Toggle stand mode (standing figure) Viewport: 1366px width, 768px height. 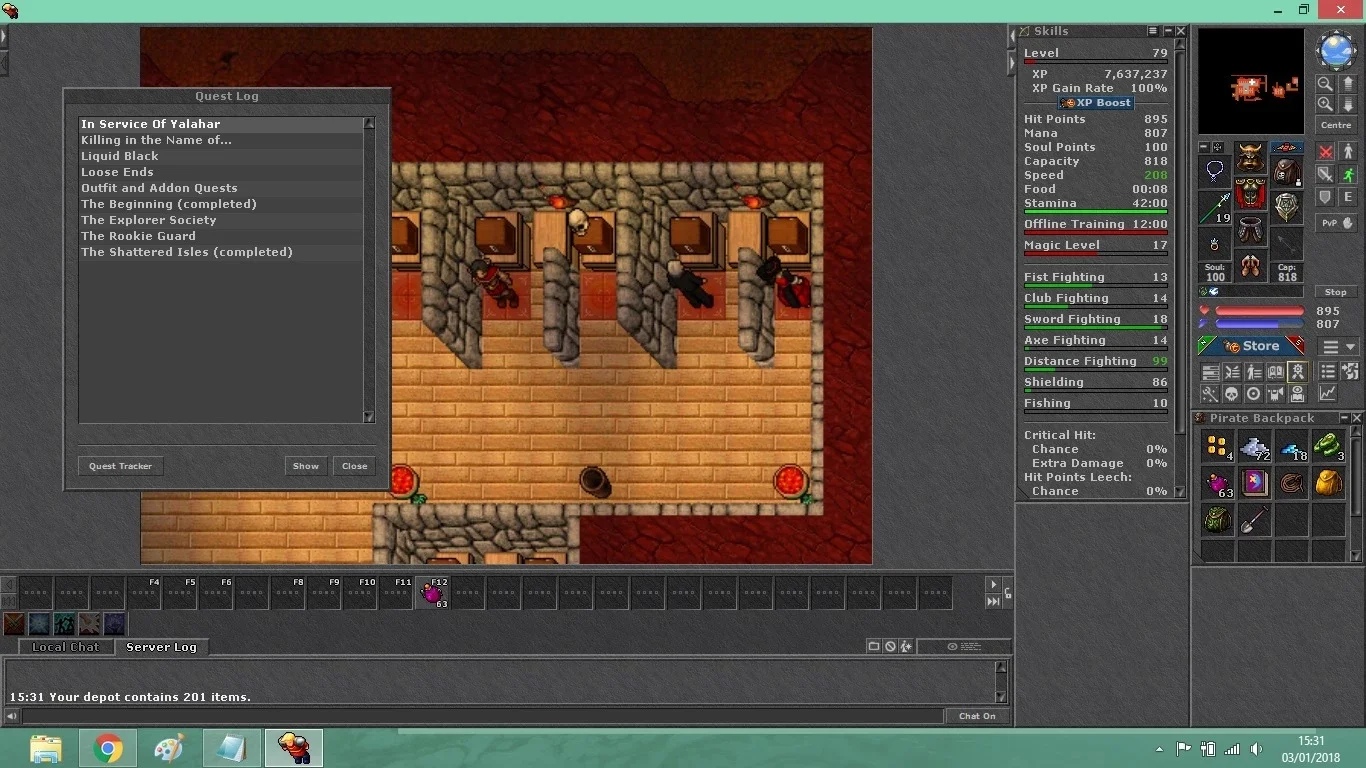click(x=1348, y=152)
